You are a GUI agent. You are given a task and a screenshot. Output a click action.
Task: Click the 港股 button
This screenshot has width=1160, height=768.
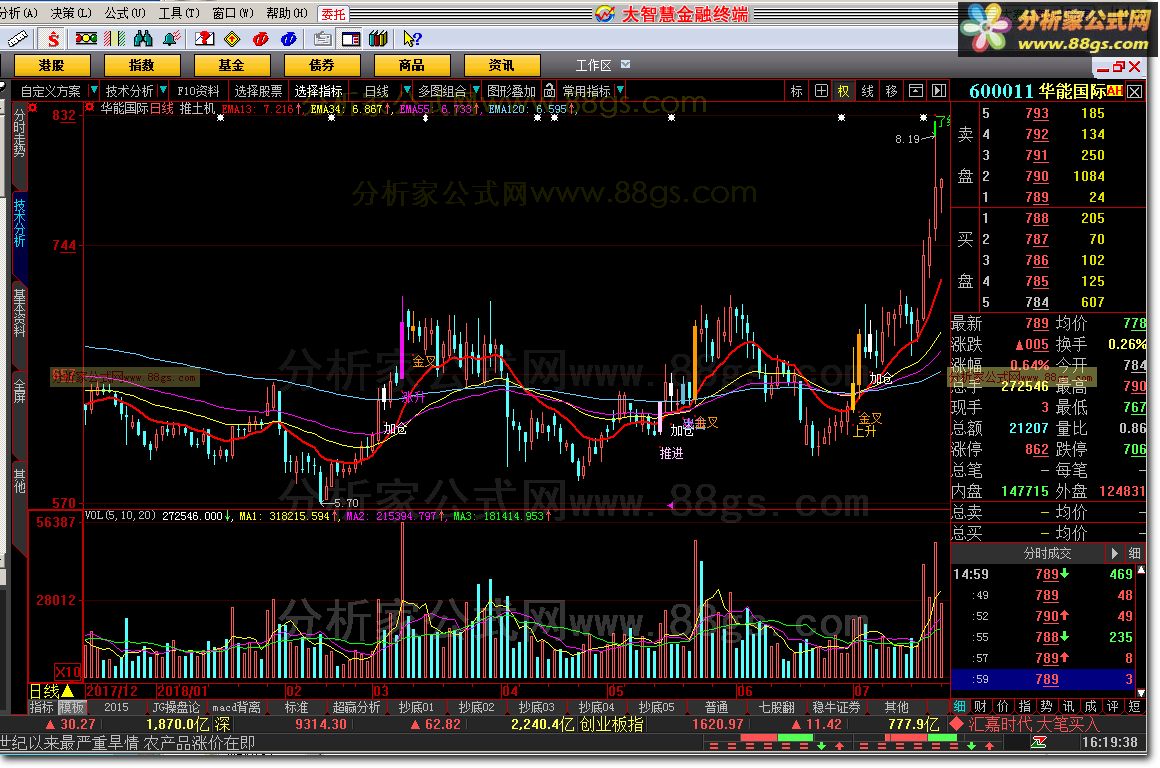click(52, 65)
